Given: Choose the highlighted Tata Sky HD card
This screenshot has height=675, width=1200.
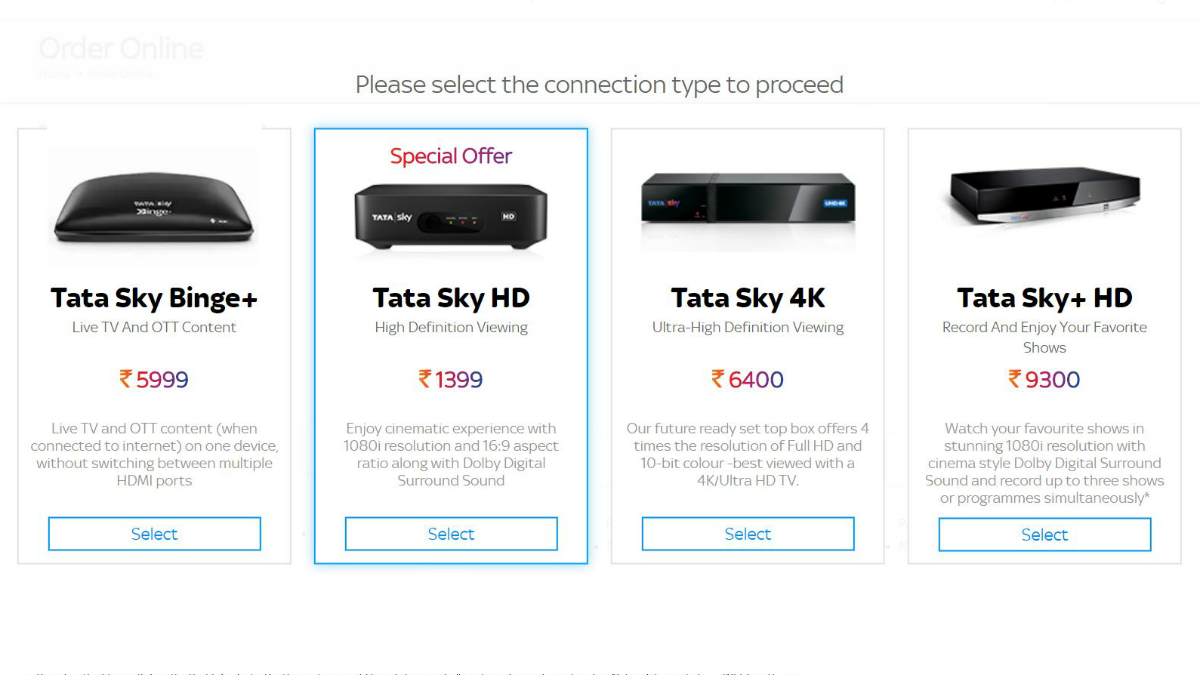Looking at the screenshot, I should (x=450, y=345).
